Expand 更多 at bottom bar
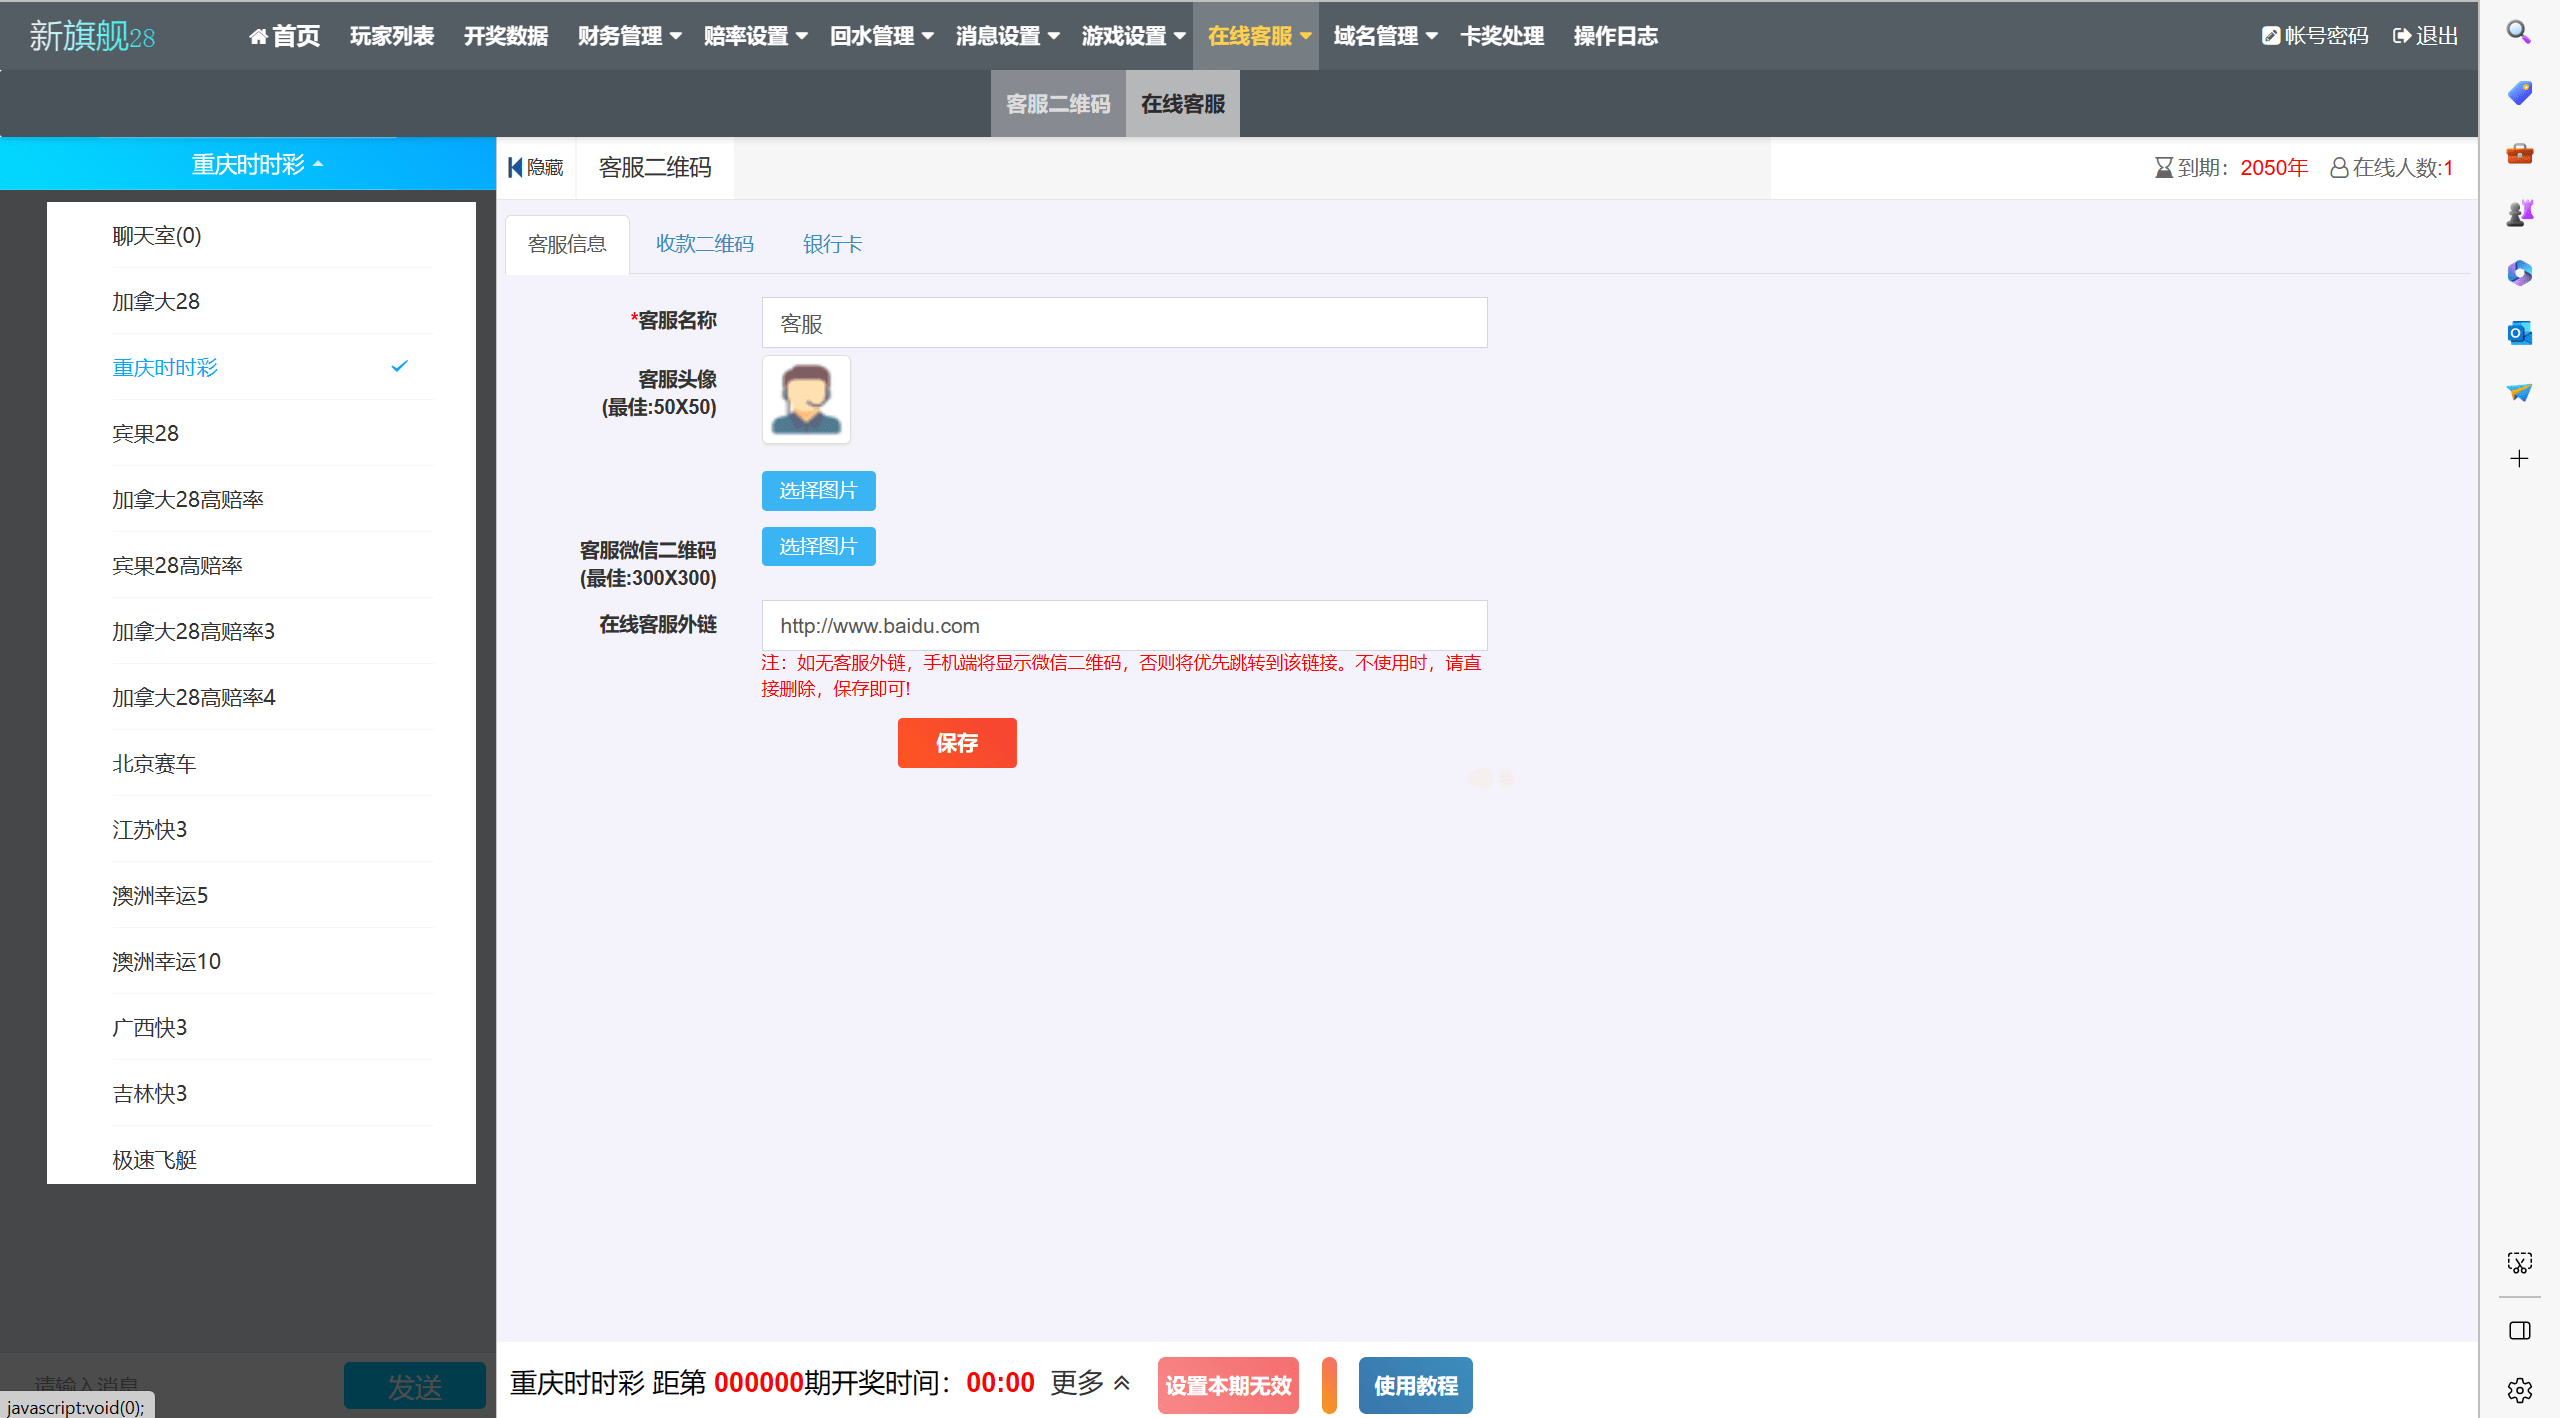Image resolution: width=2560 pixels, height=1418 pixels. point(1090,1383)
